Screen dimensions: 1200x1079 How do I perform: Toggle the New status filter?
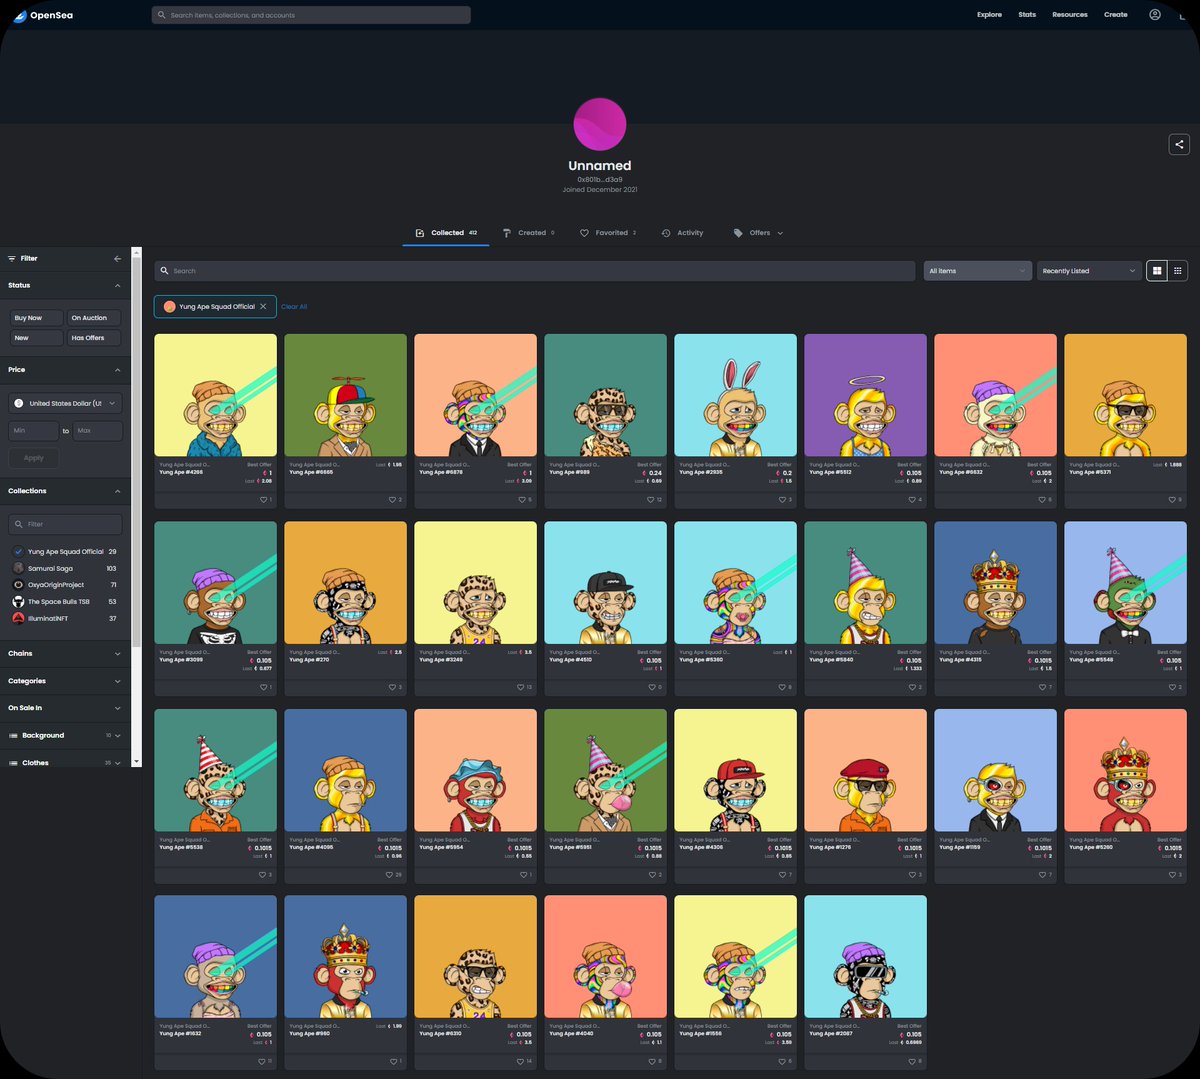click(x=35, y=338)
